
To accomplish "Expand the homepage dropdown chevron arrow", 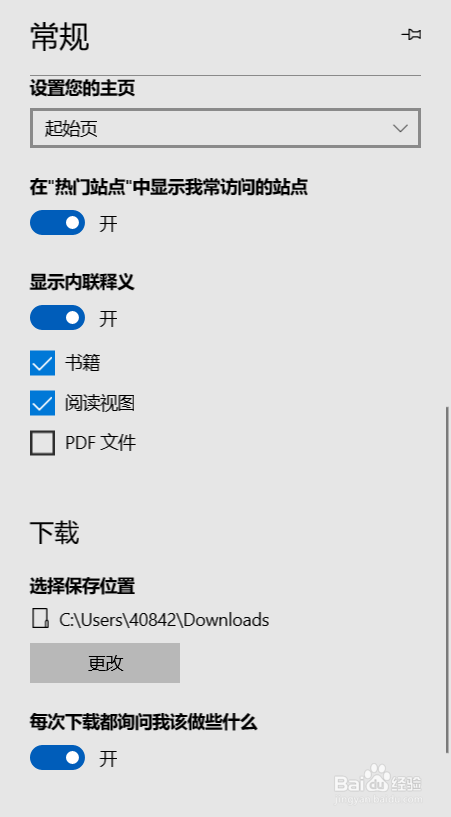I will pyautogui.click(x=400, y=128).
